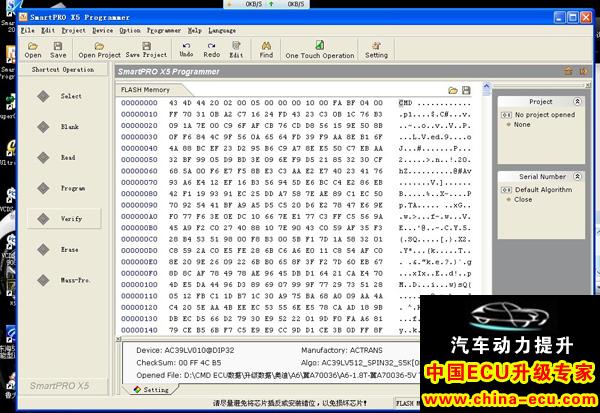Open the Option menu
Viewport: 600px width, 413px height.
130,30
